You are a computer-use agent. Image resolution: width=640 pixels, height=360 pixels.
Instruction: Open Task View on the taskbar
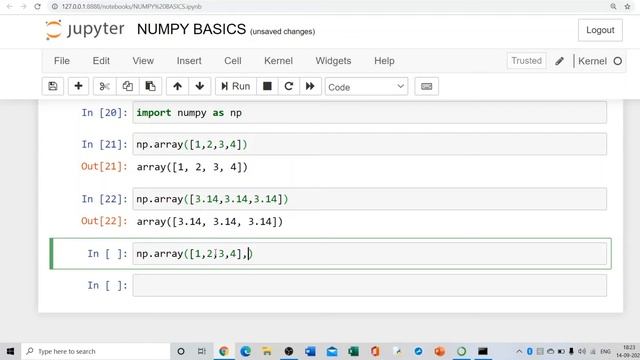pyautogui.click(x=202, y=351)
